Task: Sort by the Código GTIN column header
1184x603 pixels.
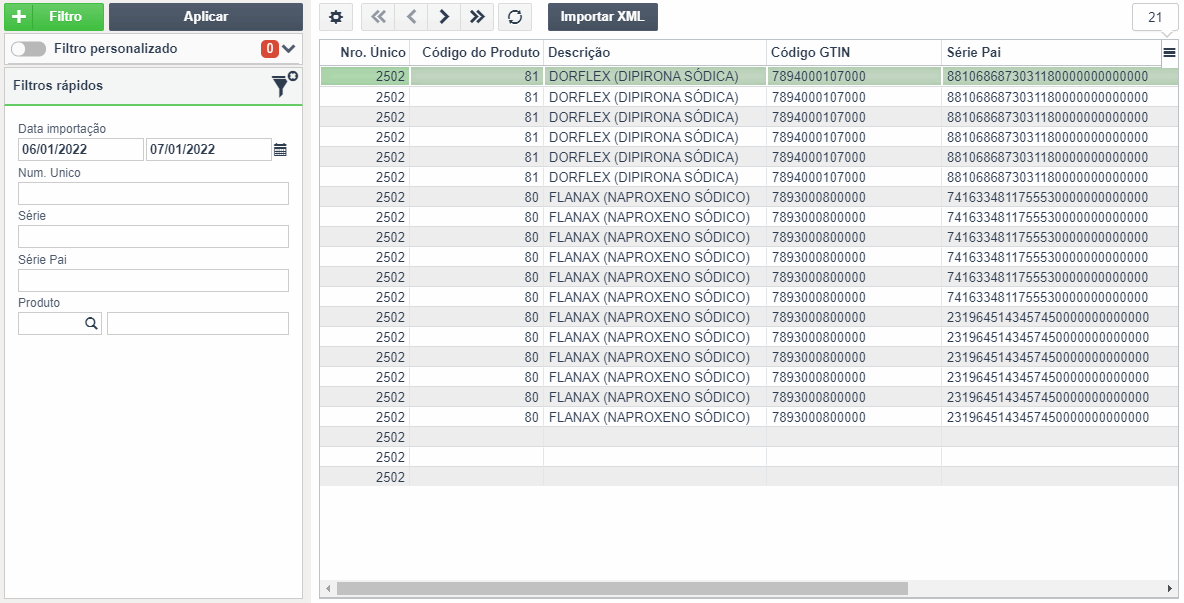Action: 854,52
